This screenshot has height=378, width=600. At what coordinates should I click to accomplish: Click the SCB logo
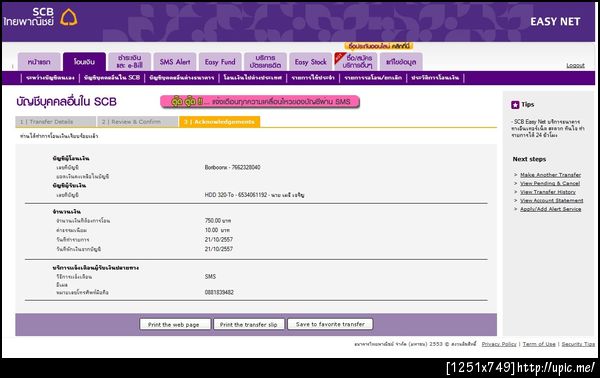pyautogui.click(x=41, y=18)
